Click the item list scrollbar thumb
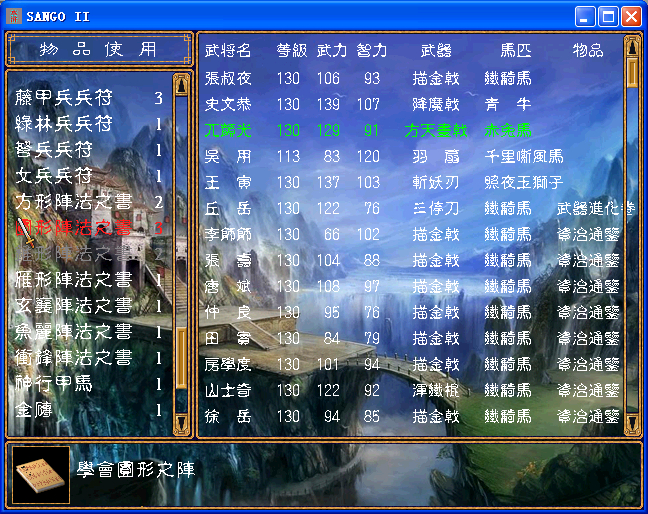 tap(181, 358)
